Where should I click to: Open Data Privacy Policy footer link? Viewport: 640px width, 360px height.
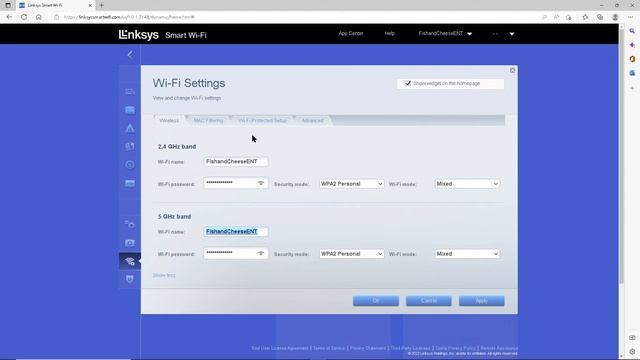point(455,348)
